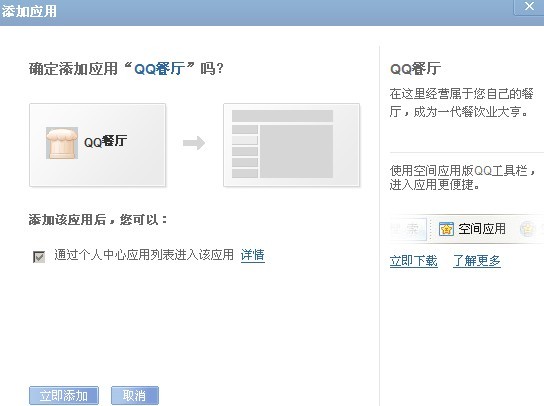
Task: Click the QQ餐厅 text in app card
Action: [x=105, y=141]
